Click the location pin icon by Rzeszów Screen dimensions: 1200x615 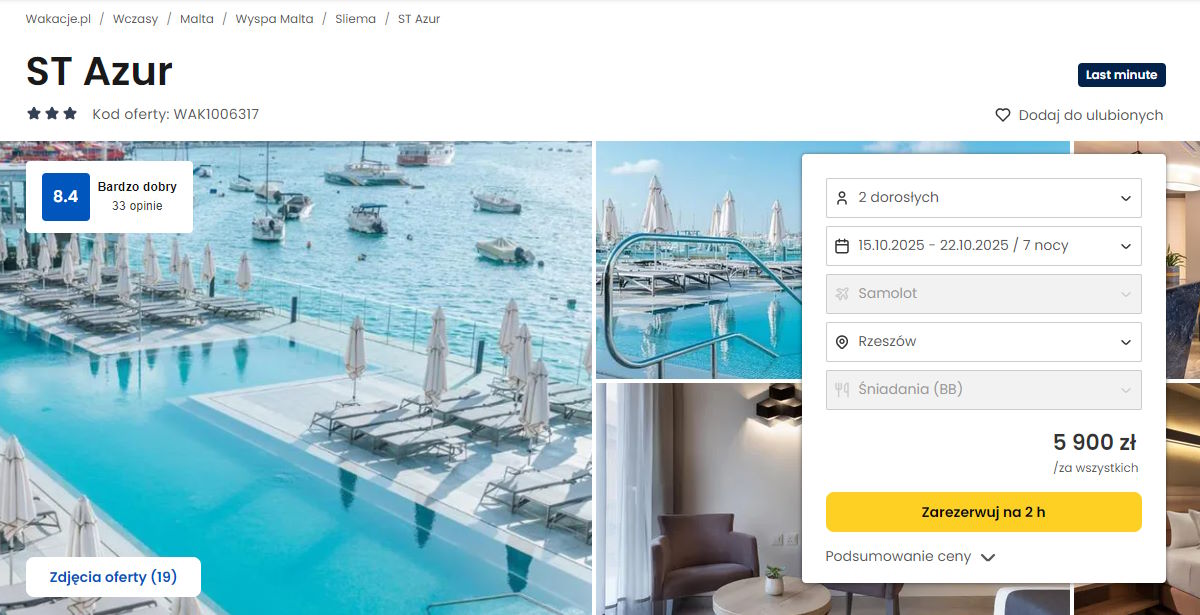[x=842, y=342]
